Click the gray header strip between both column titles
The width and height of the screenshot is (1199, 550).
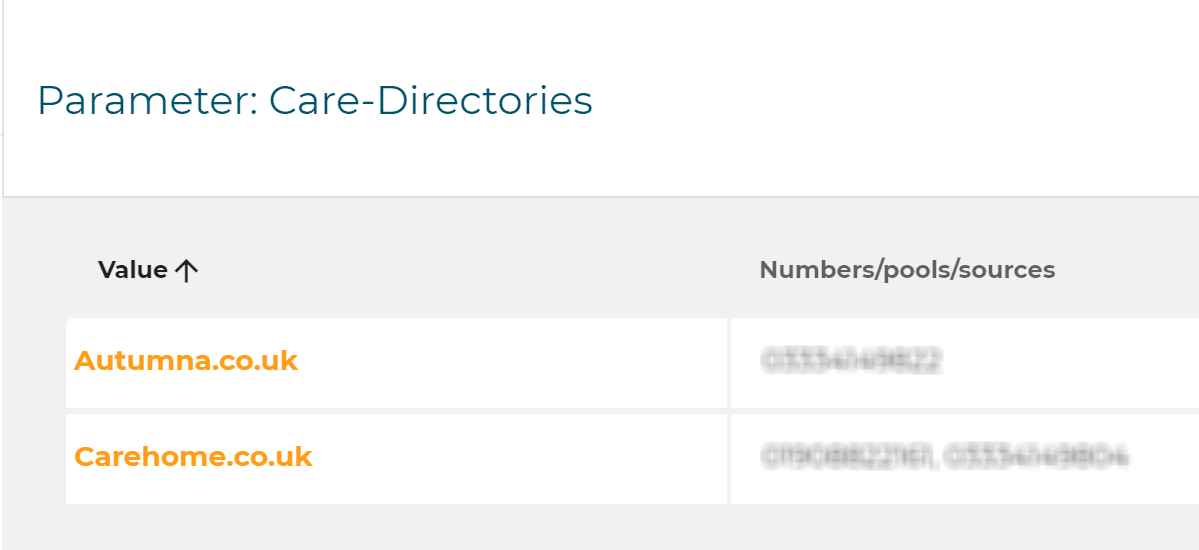click(x=479, y=270)
